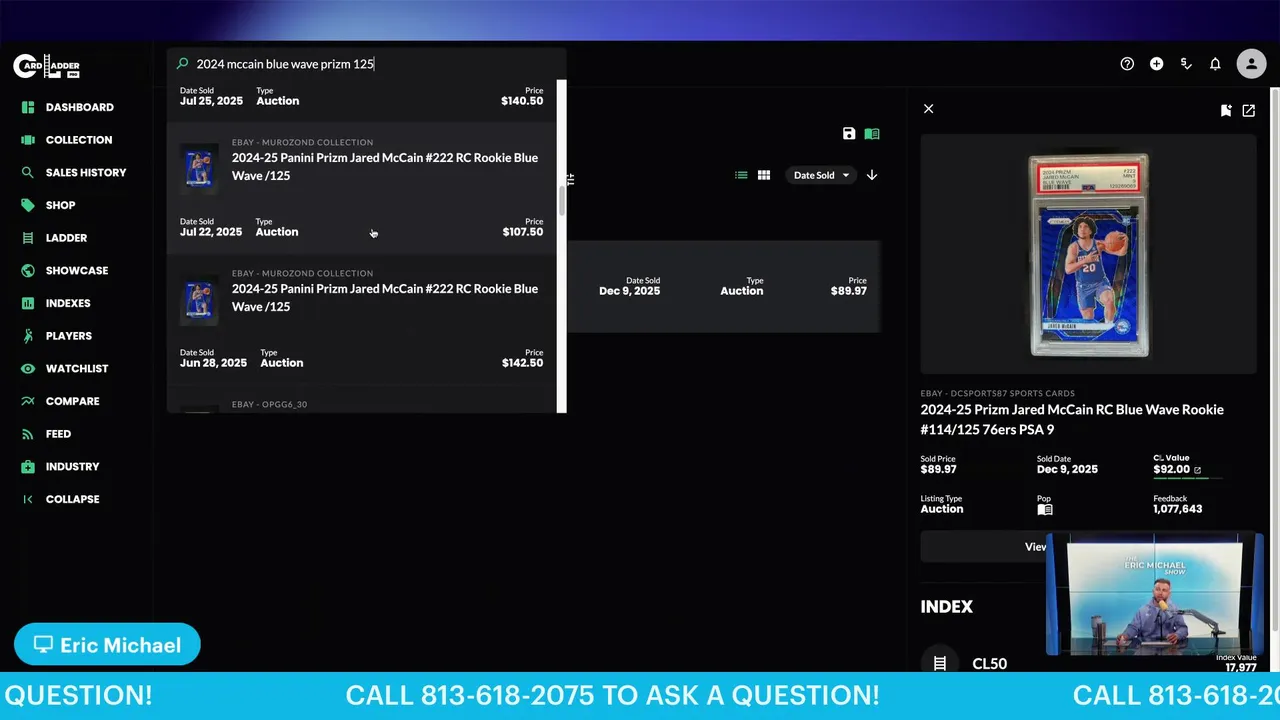Open the green book saved searches icon

[872, 134]
